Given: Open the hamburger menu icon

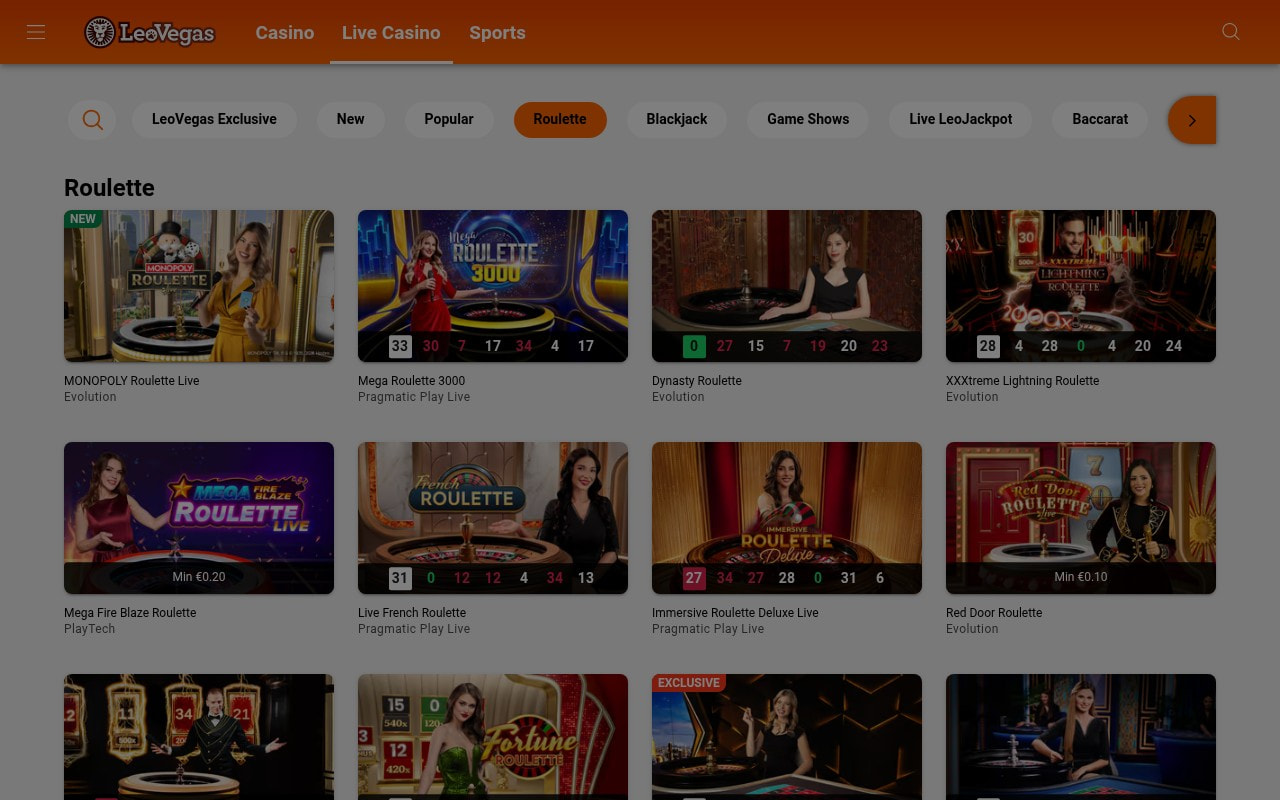Looking at the screenshot, I should (x=36, y=32).
